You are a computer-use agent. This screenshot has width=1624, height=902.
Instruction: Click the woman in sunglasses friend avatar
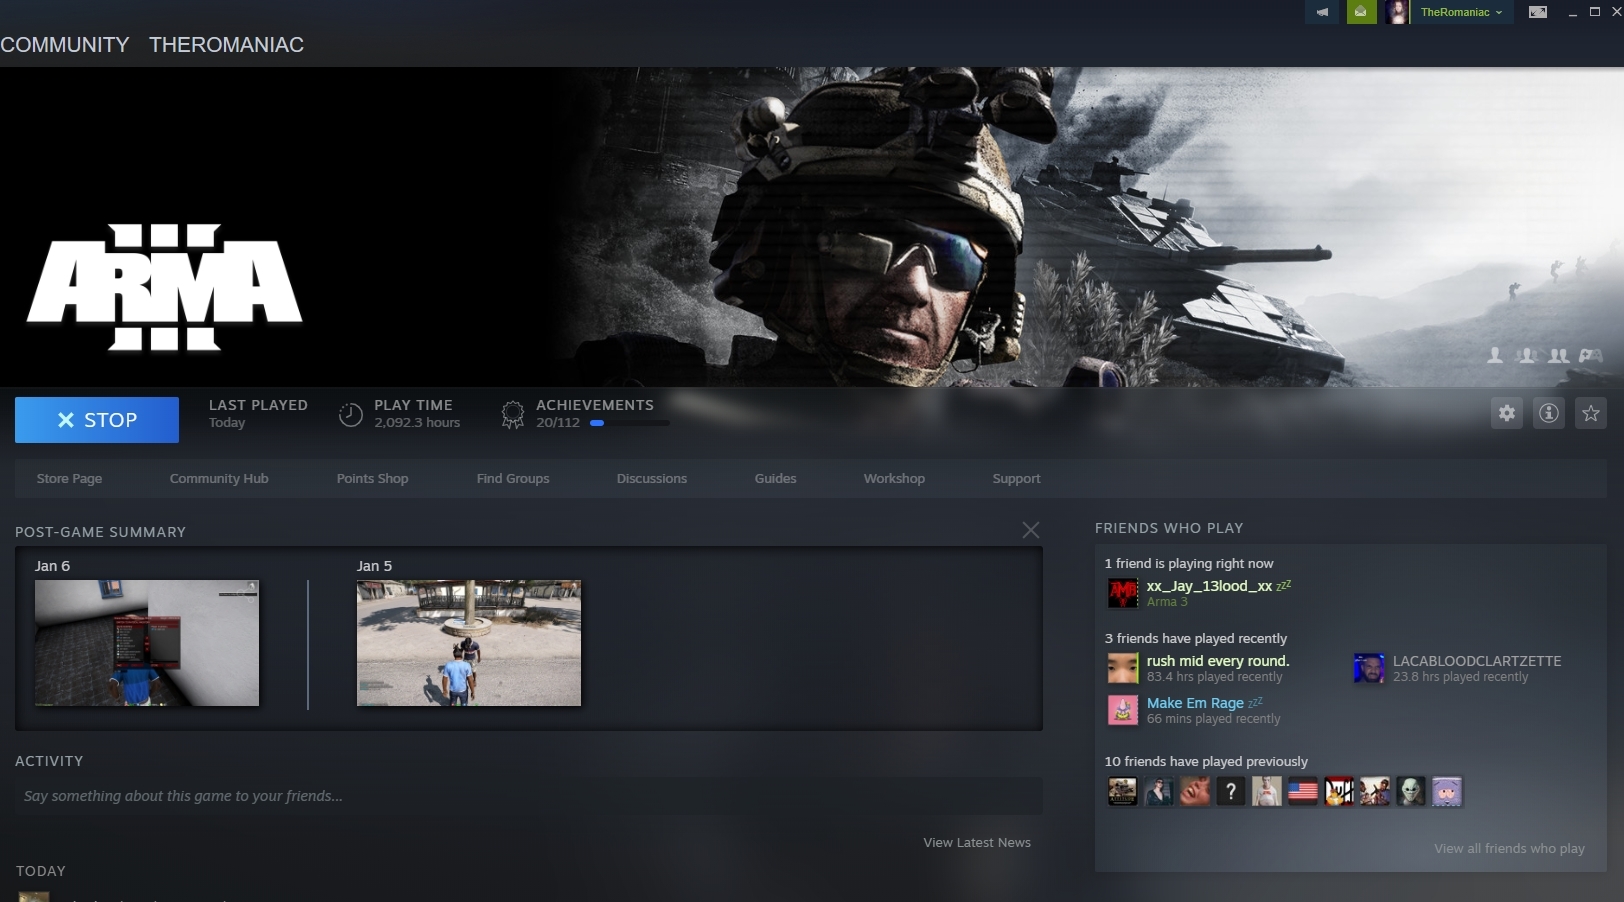[1159, 792]
